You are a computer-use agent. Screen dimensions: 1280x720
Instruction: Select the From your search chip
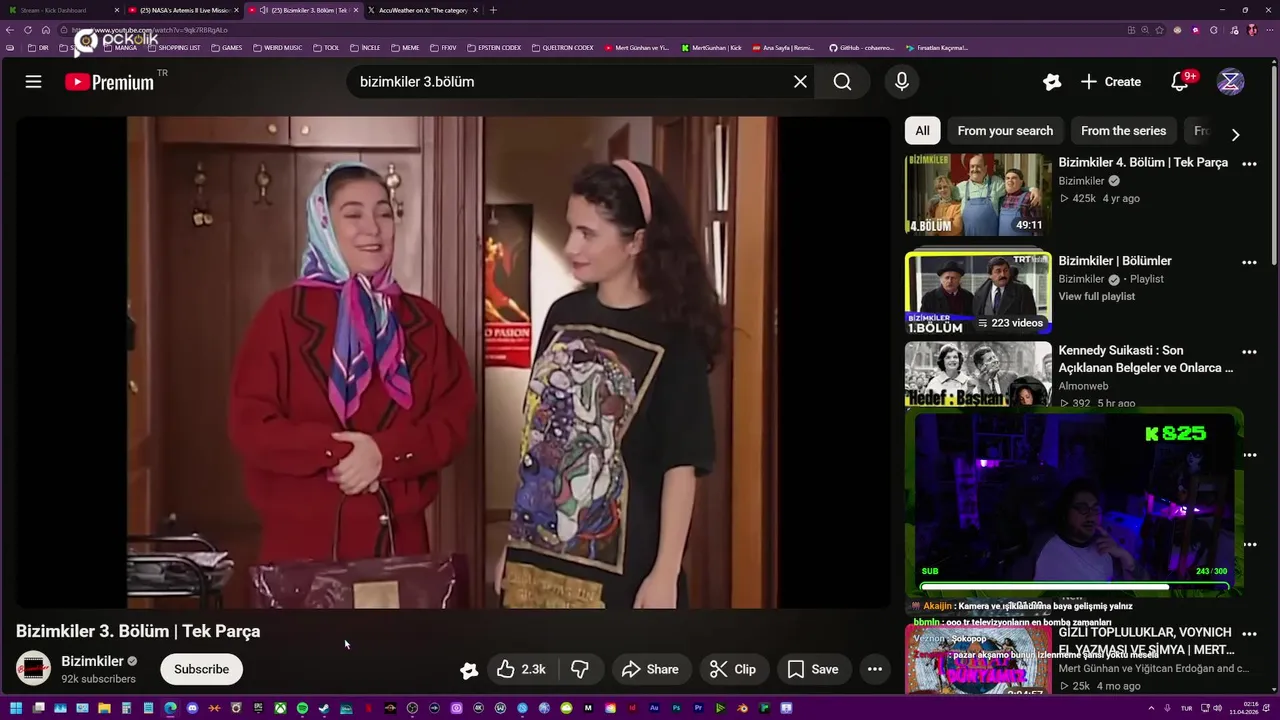tap(1005, 131)
